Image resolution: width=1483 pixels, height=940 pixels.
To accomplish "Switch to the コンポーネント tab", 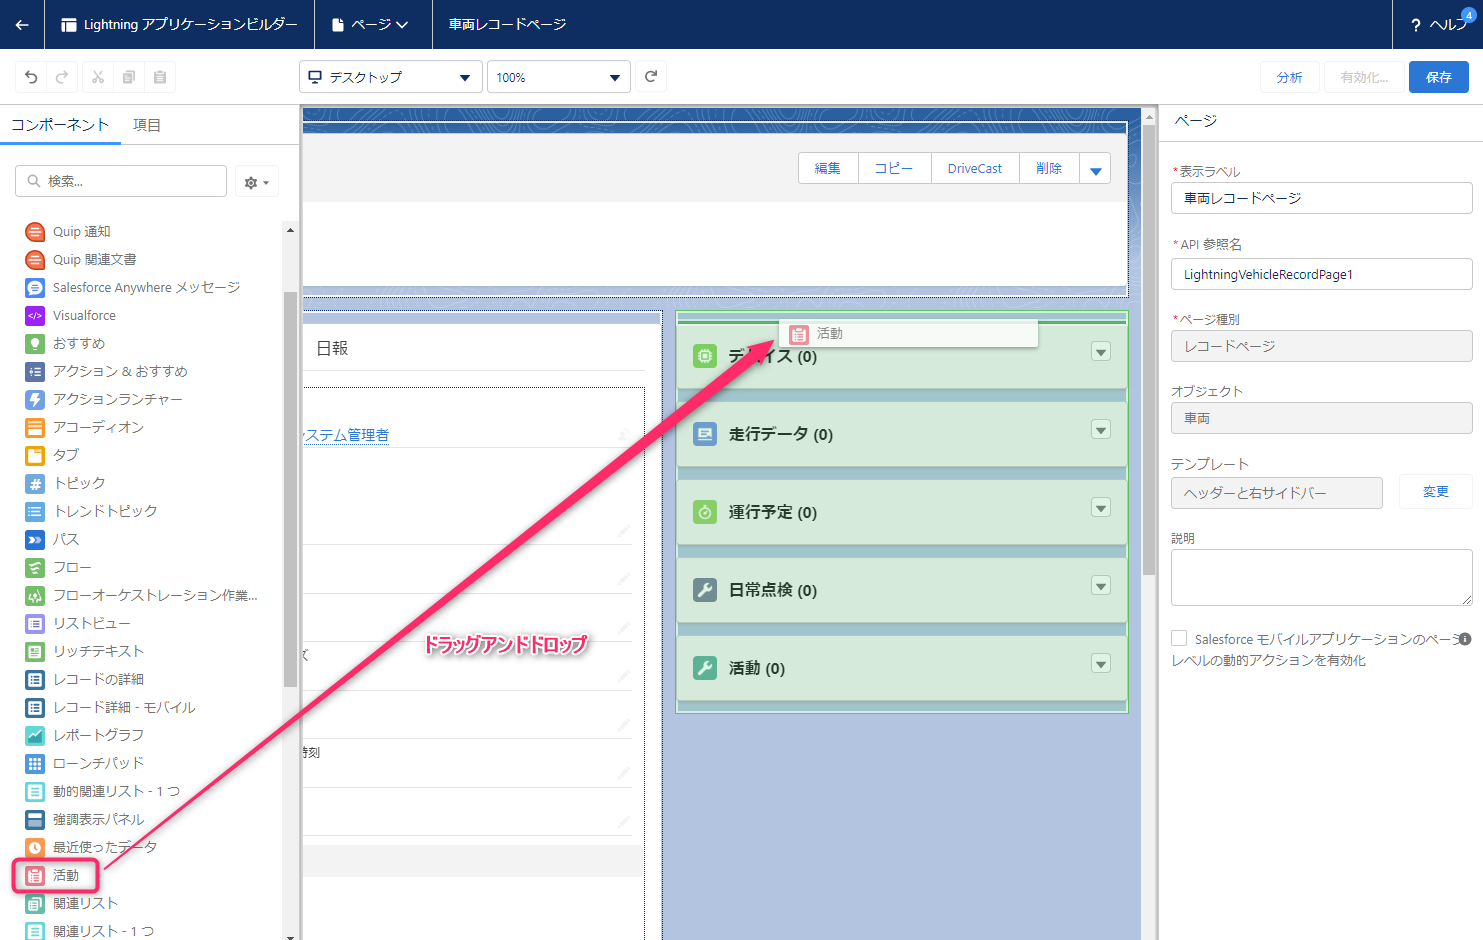I will click(x=60, y=125).
